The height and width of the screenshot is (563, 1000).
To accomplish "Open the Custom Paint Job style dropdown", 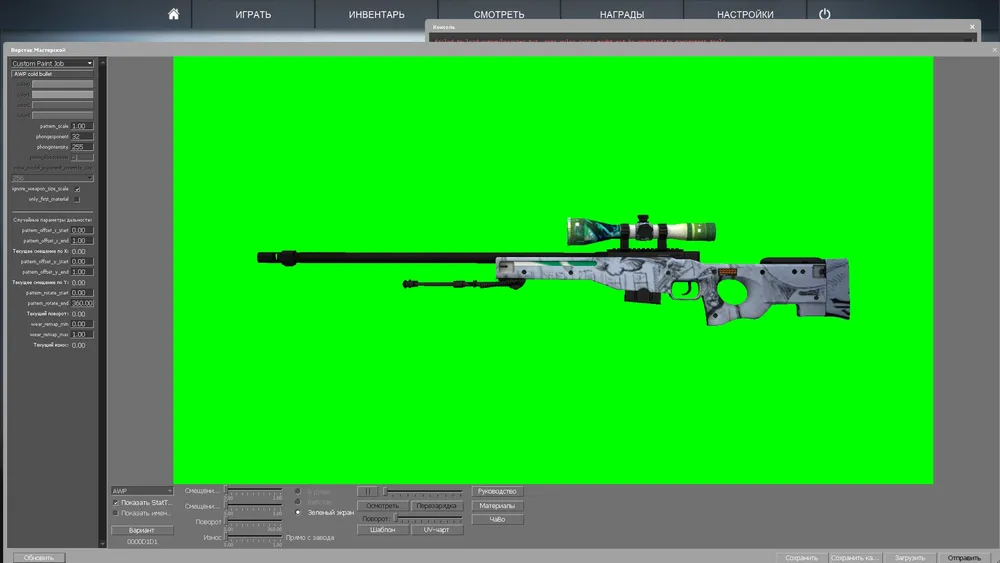I will pos(52,63).
